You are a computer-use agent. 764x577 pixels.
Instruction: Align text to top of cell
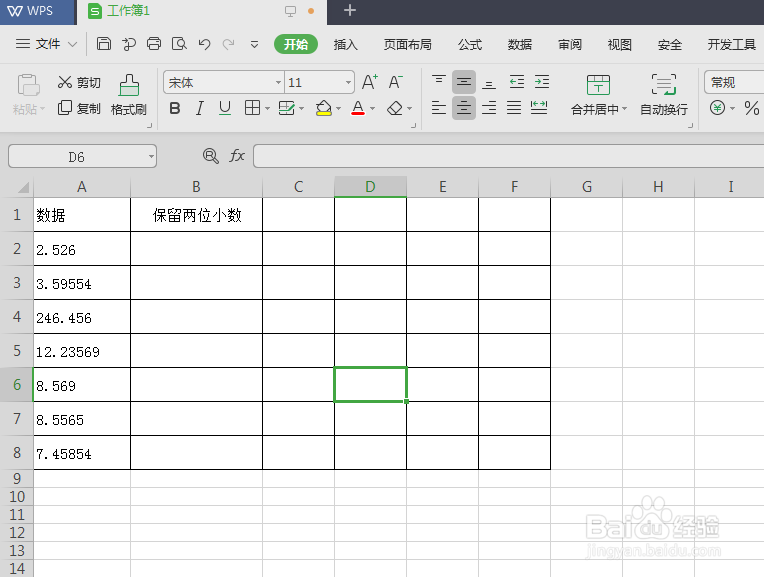tap(439, 81)
